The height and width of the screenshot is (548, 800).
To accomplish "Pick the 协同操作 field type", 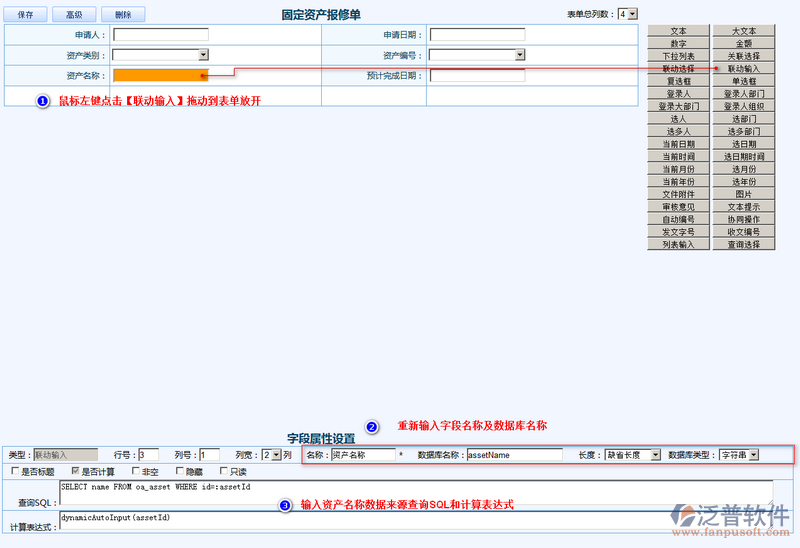I will tap(743, 219).
